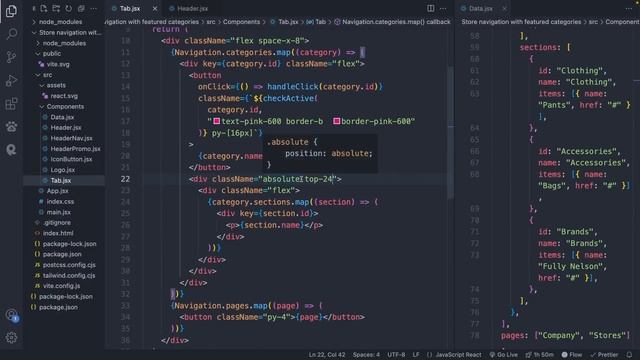Open Header.jsx in the file tree
The height and width of the screenshot is (360, 640).
pyautogui.click(x=66, y=128)
